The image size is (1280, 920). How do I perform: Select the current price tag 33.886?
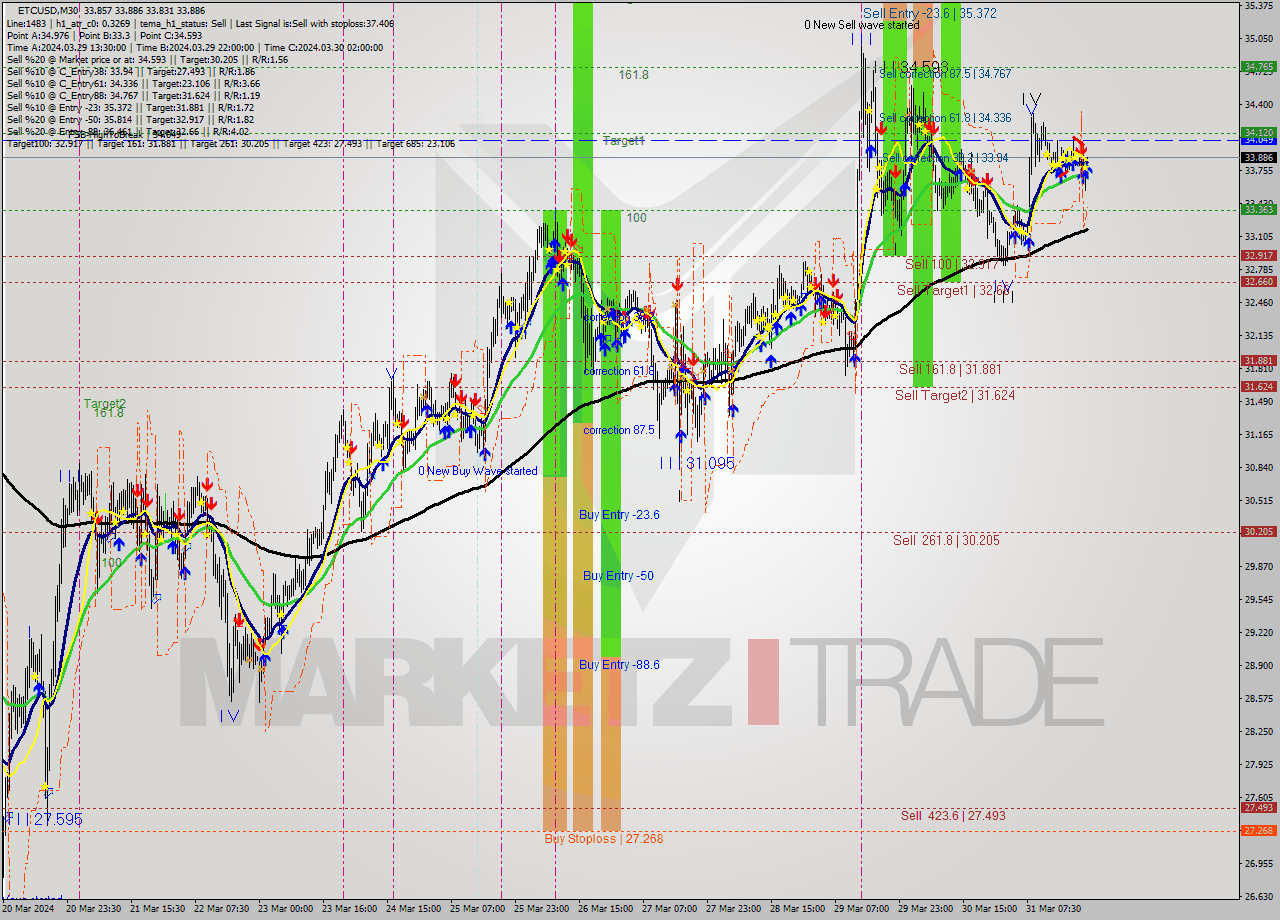click(x=1258, y=157)
